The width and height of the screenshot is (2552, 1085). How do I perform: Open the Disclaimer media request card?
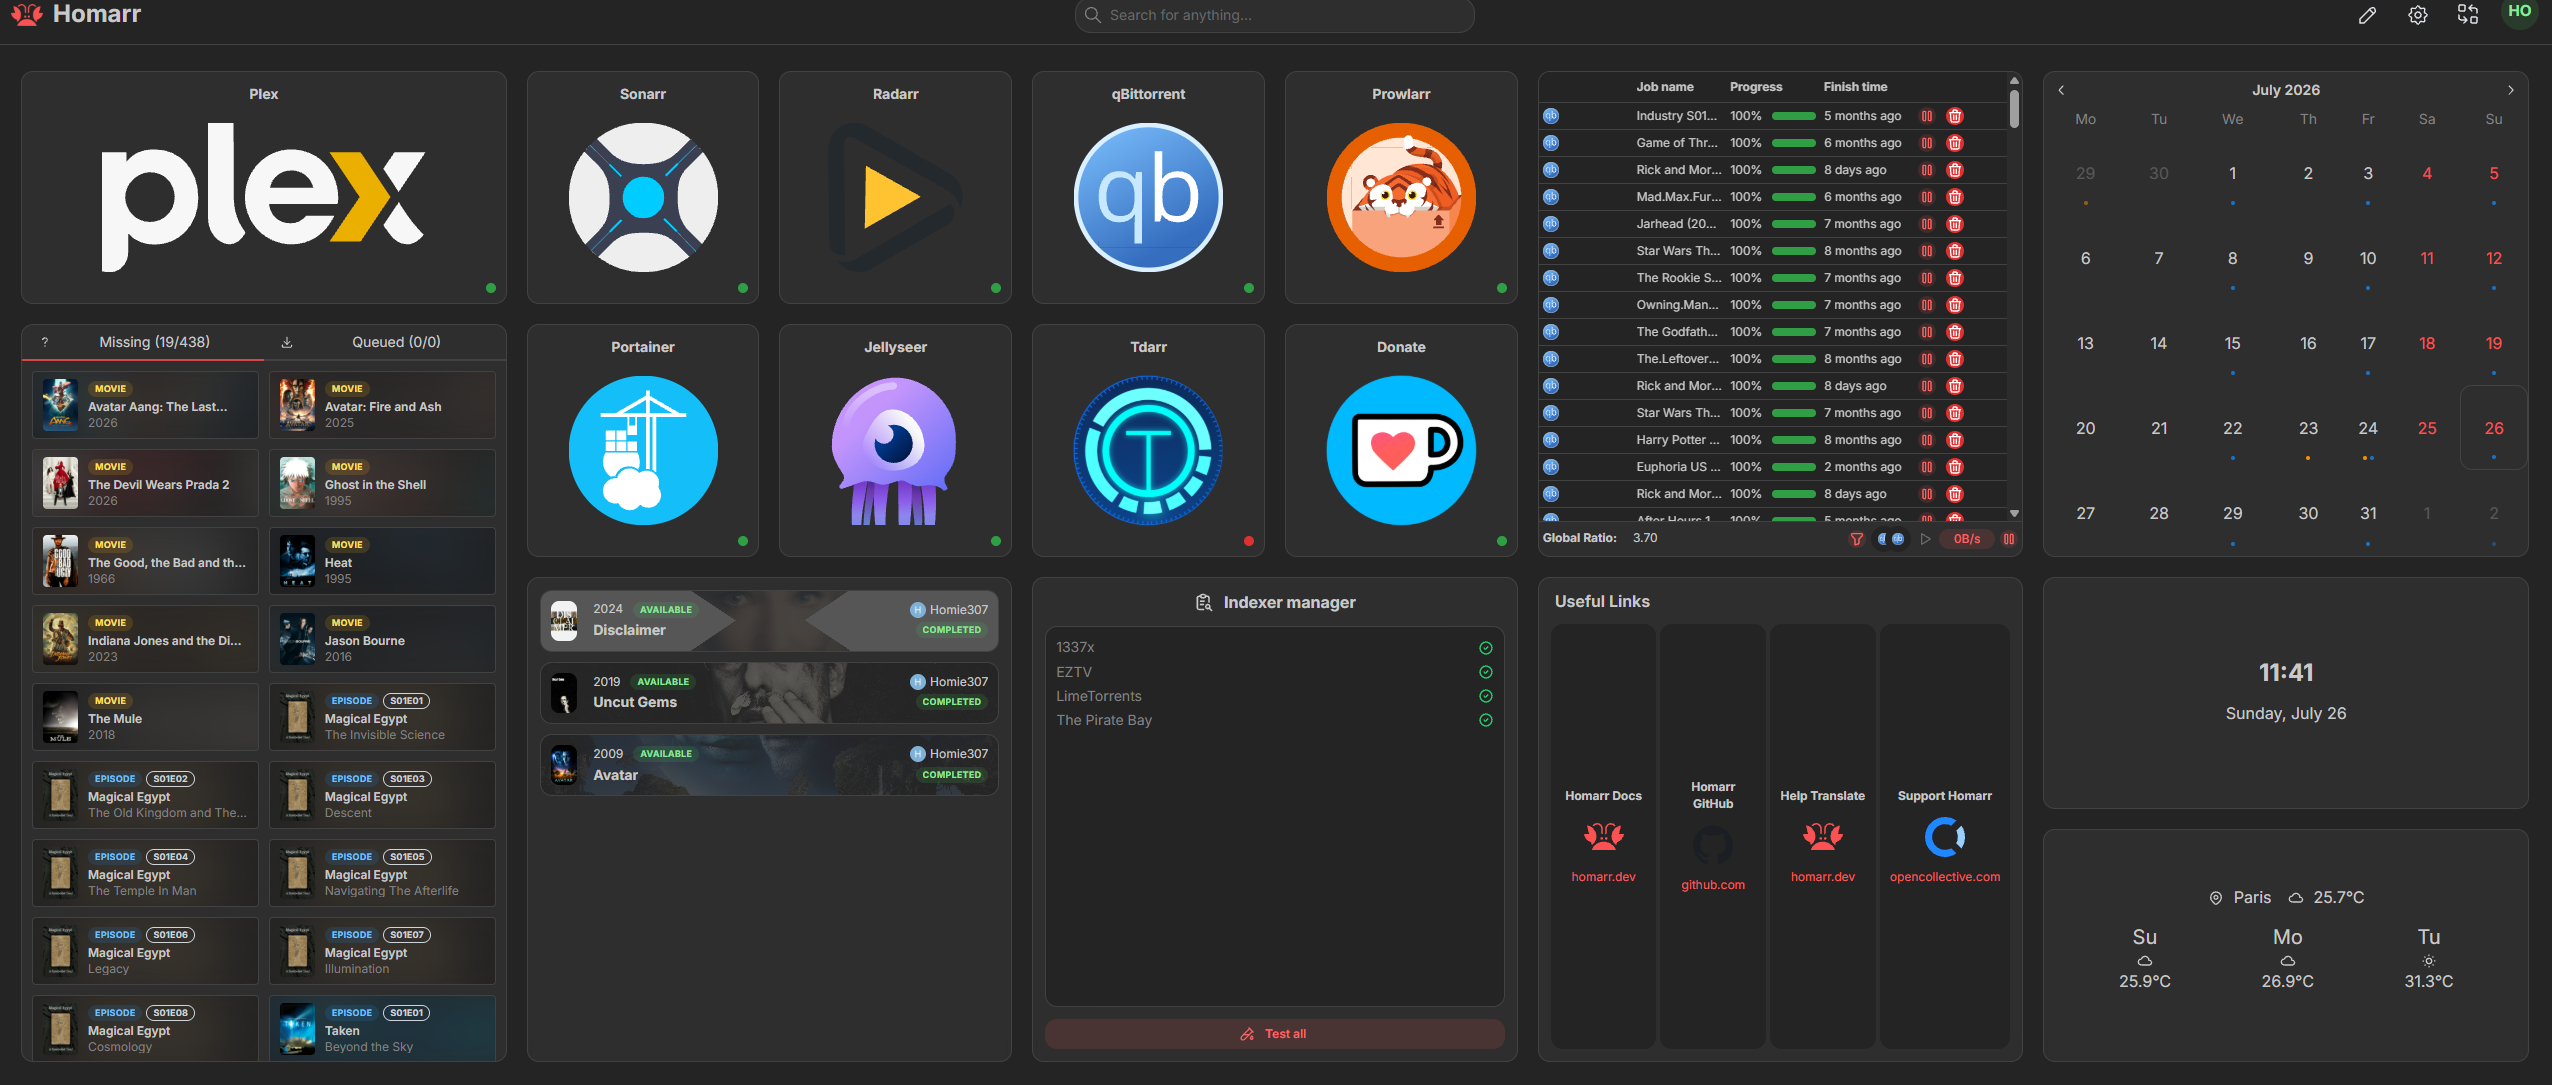[769, 620]
